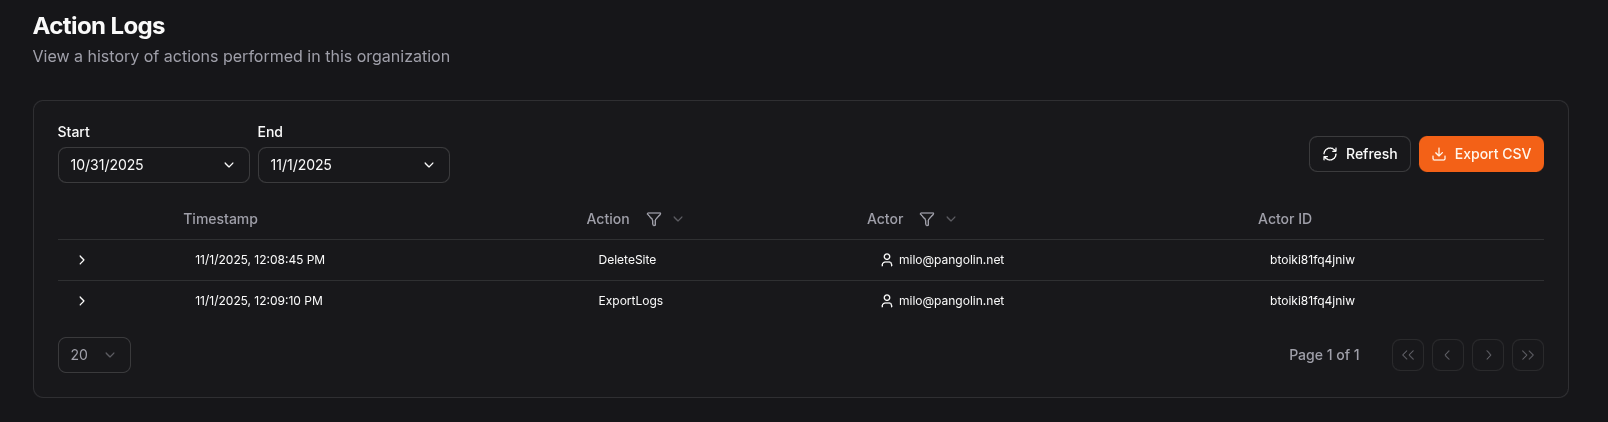
Task: Click the Refresh button
Action: click(x=1359, y=154)
